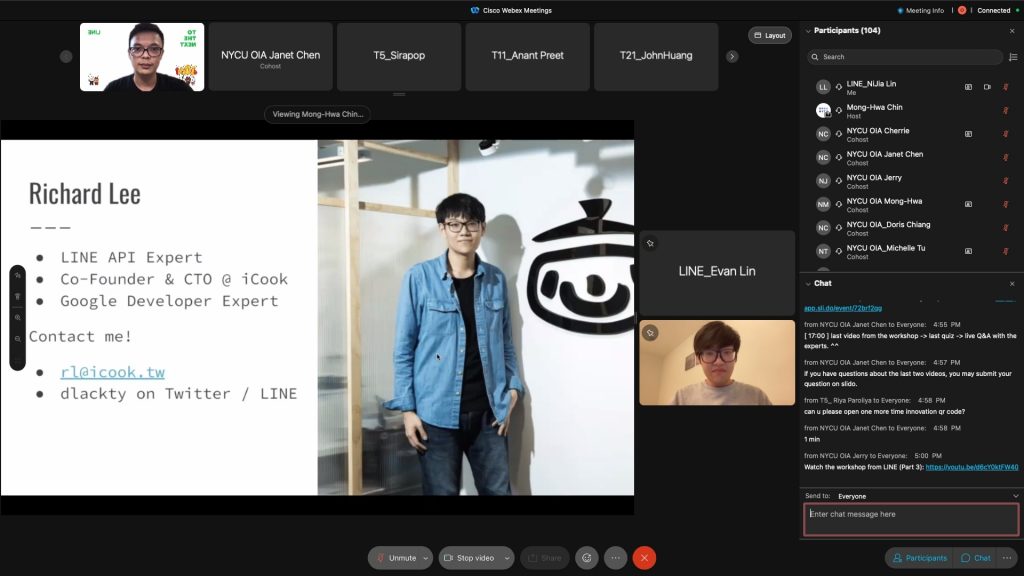Screen dimensions: 1024x576
Task: Click the muted mic icon for NYCU OIA Cherrie
Action: tap(1006, 134)
